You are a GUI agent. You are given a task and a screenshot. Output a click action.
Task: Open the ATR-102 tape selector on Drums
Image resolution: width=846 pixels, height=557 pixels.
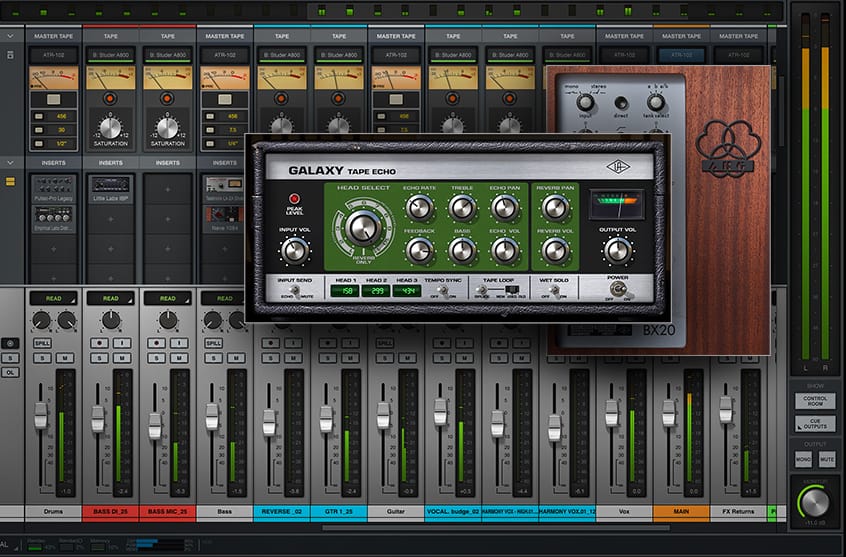coord(53,55)
